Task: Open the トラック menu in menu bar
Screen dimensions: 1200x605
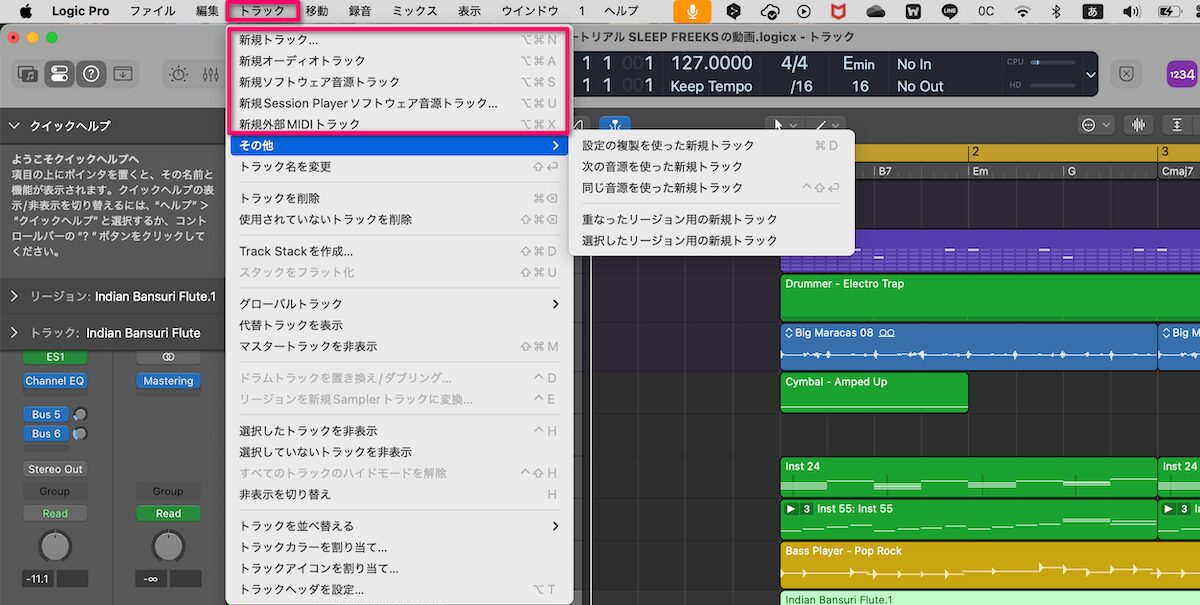Action: tap(262, 12)
